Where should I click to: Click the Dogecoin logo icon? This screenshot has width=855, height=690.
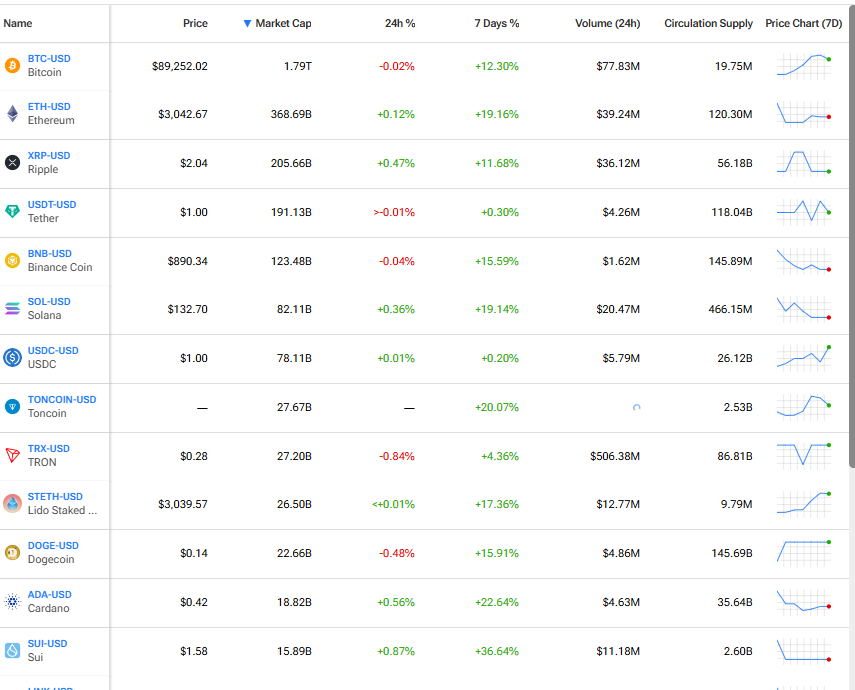(x=12, y=553)
